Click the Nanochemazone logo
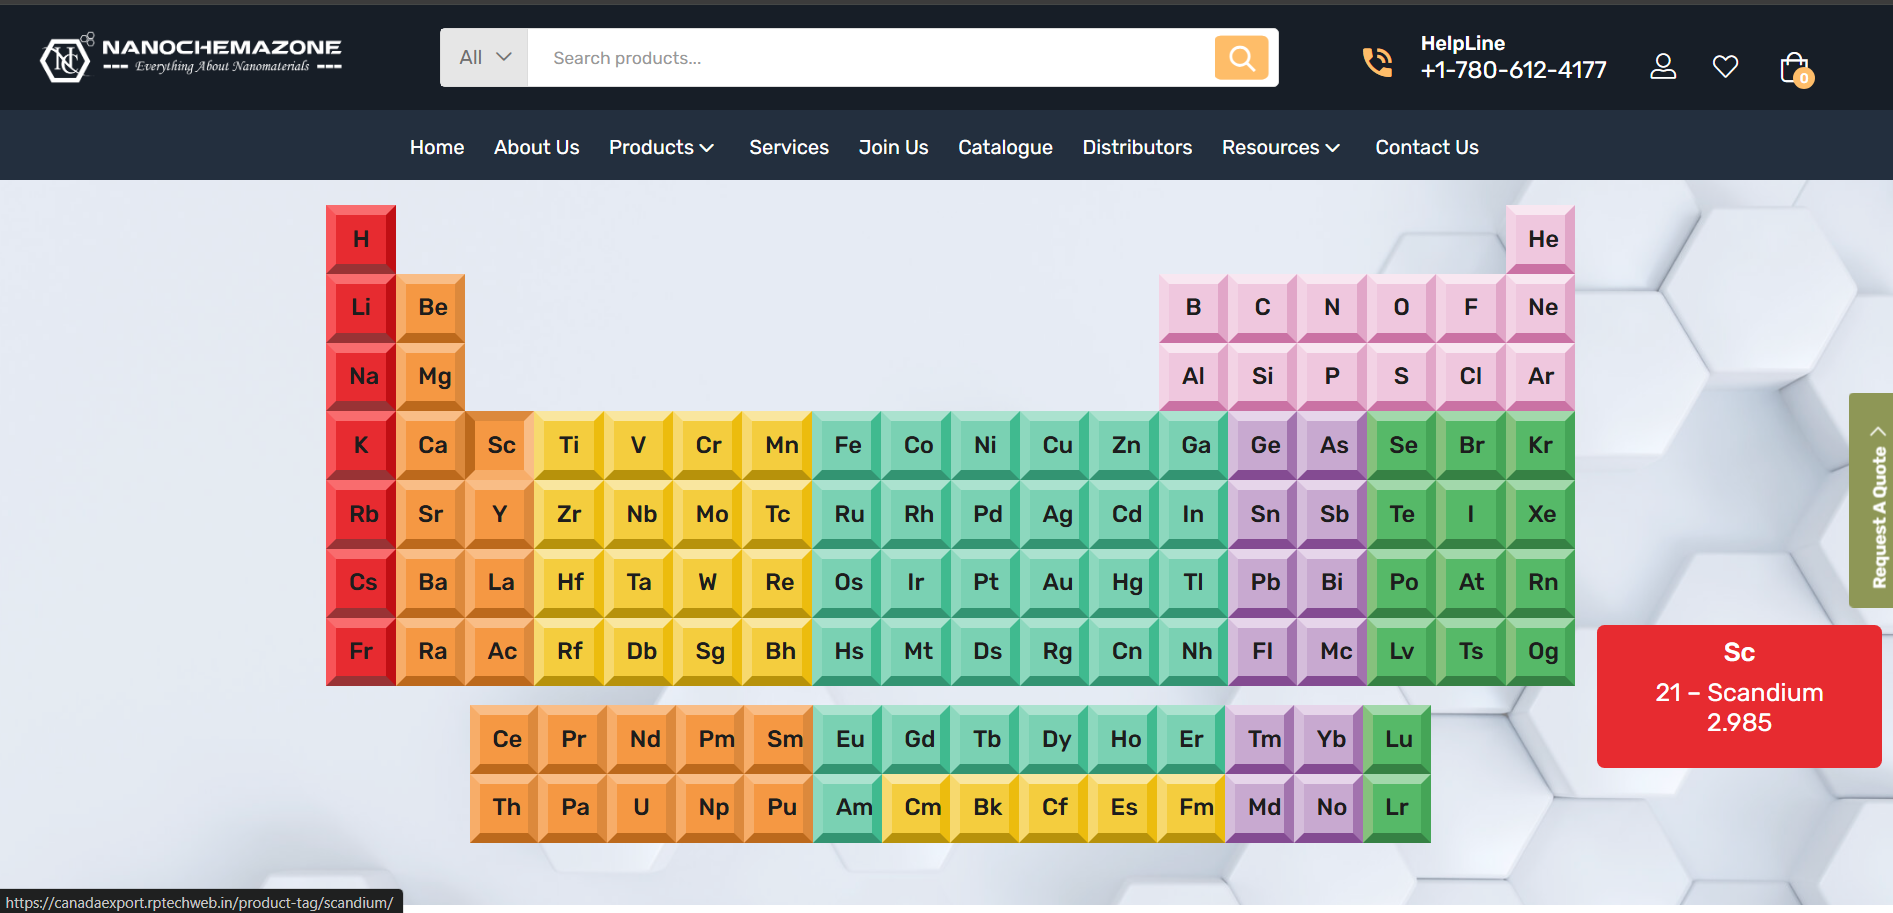This screenshot has width=1893, height=913. coord(191,57)
